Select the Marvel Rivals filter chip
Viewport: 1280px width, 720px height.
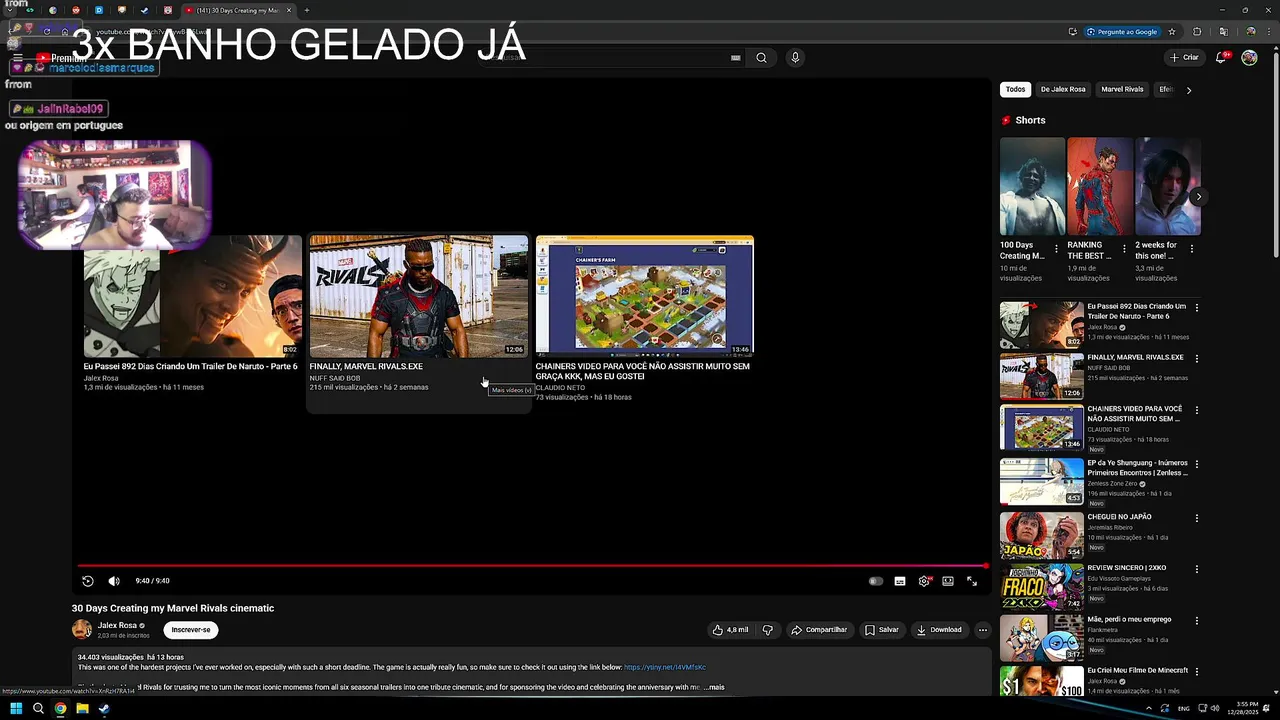[1122, 89]
